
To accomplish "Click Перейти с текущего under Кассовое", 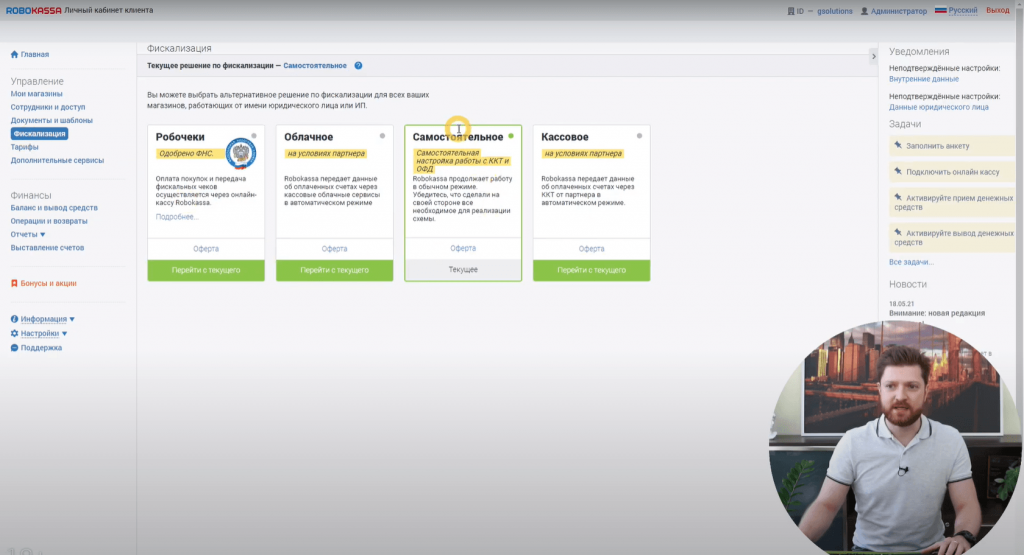I will pos(592,270).
